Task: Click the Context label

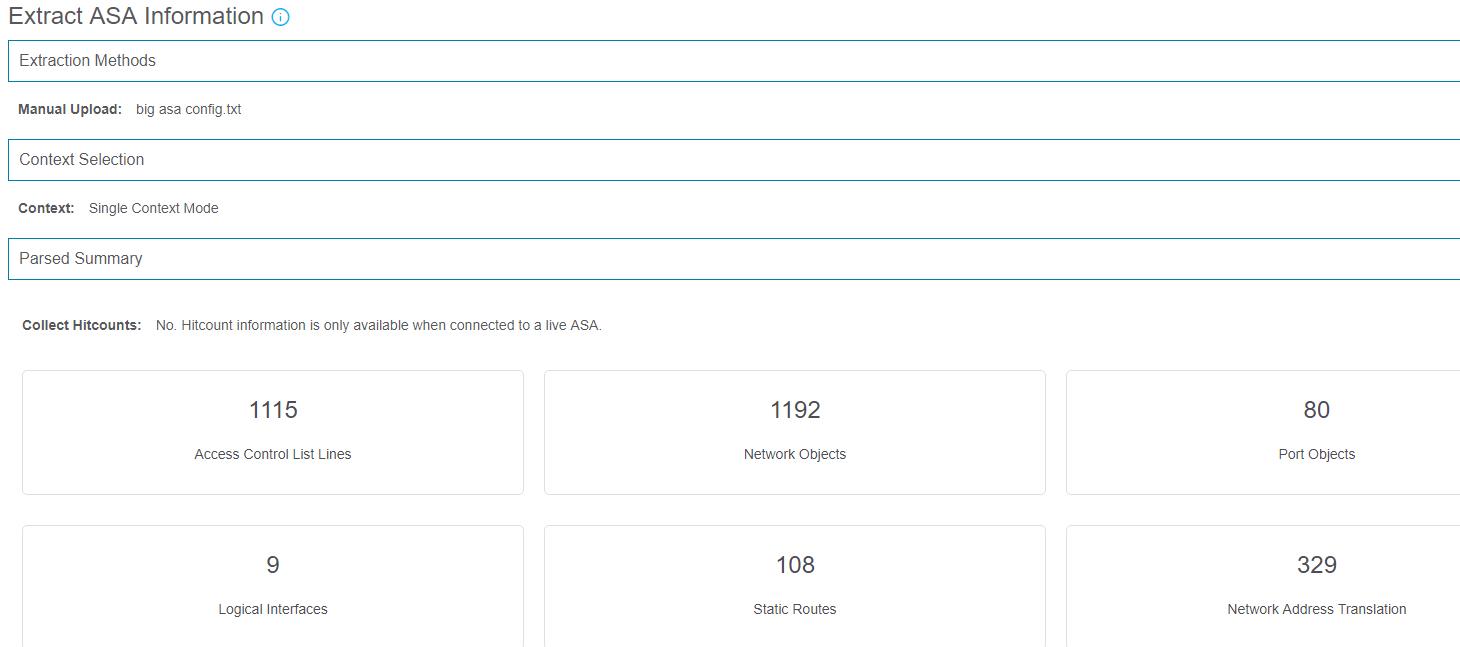Action: (46, 208)
